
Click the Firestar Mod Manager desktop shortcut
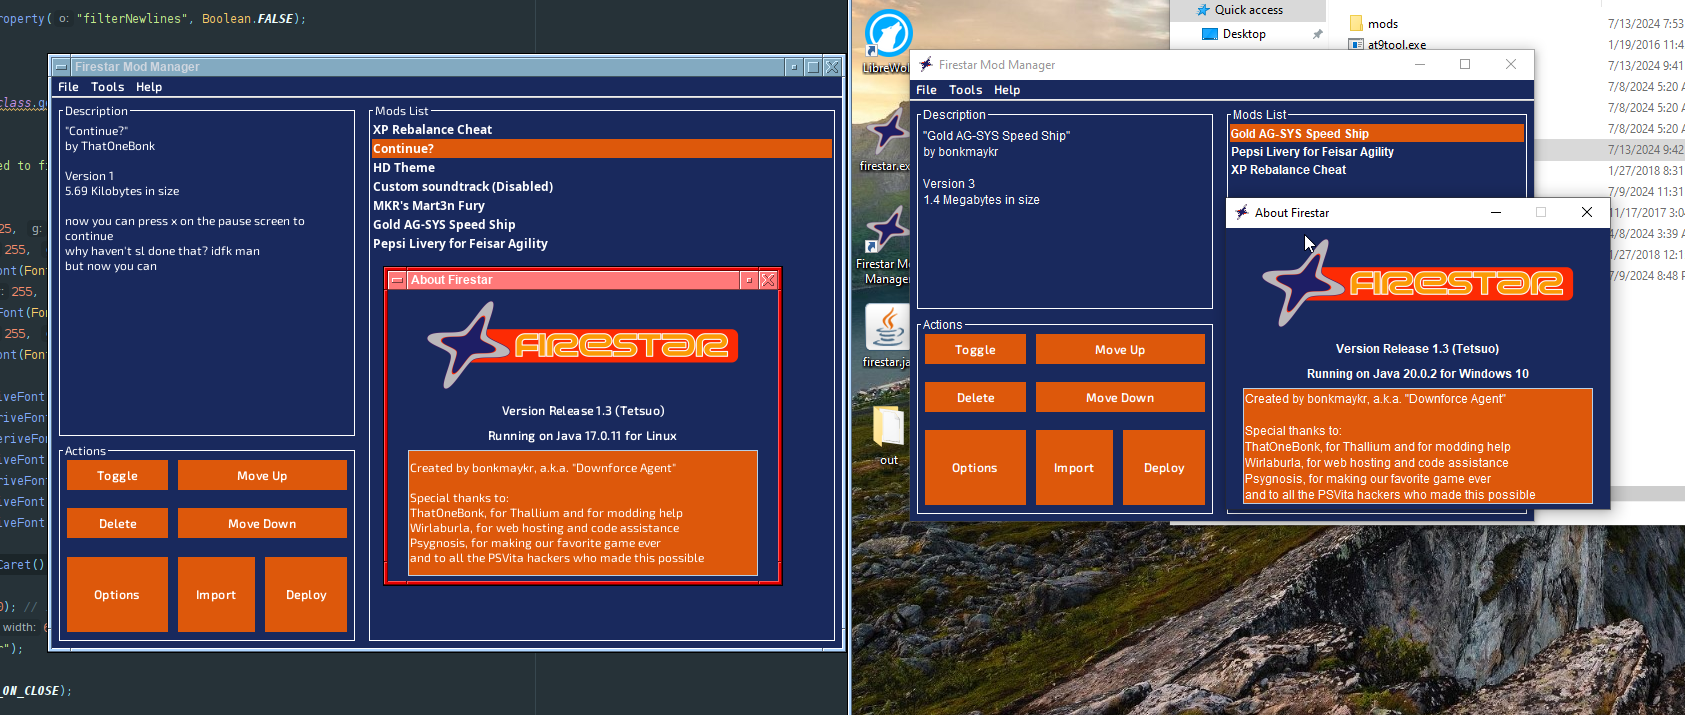coord(886,232)
